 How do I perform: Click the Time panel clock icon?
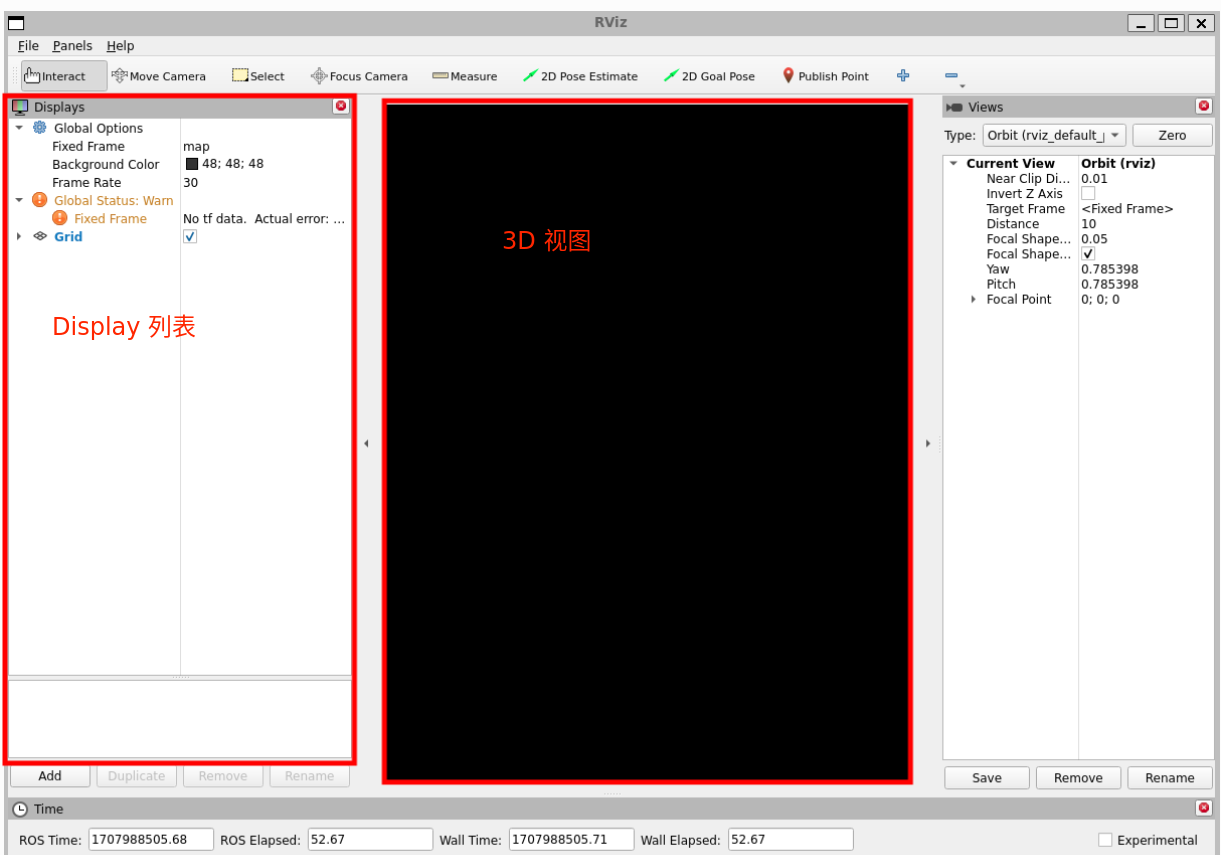[20, 809]
